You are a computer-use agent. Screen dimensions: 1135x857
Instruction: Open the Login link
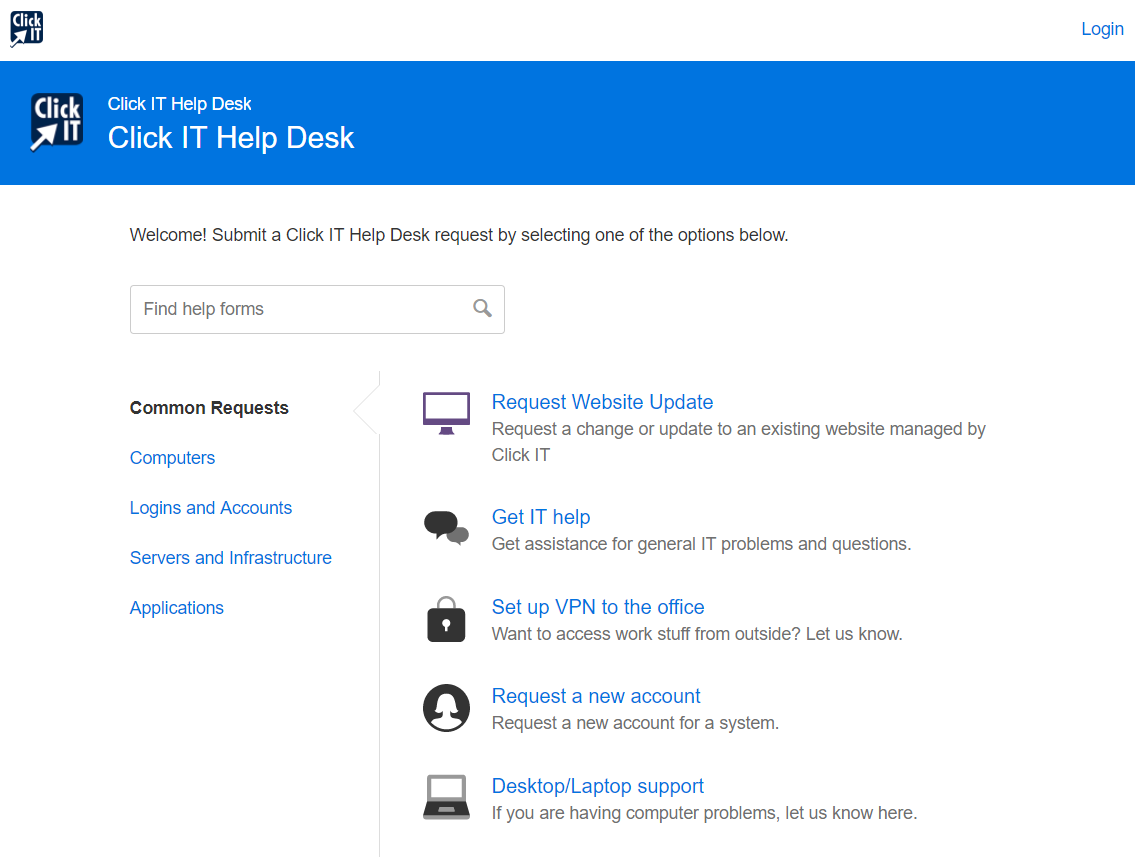point(1102,29)
